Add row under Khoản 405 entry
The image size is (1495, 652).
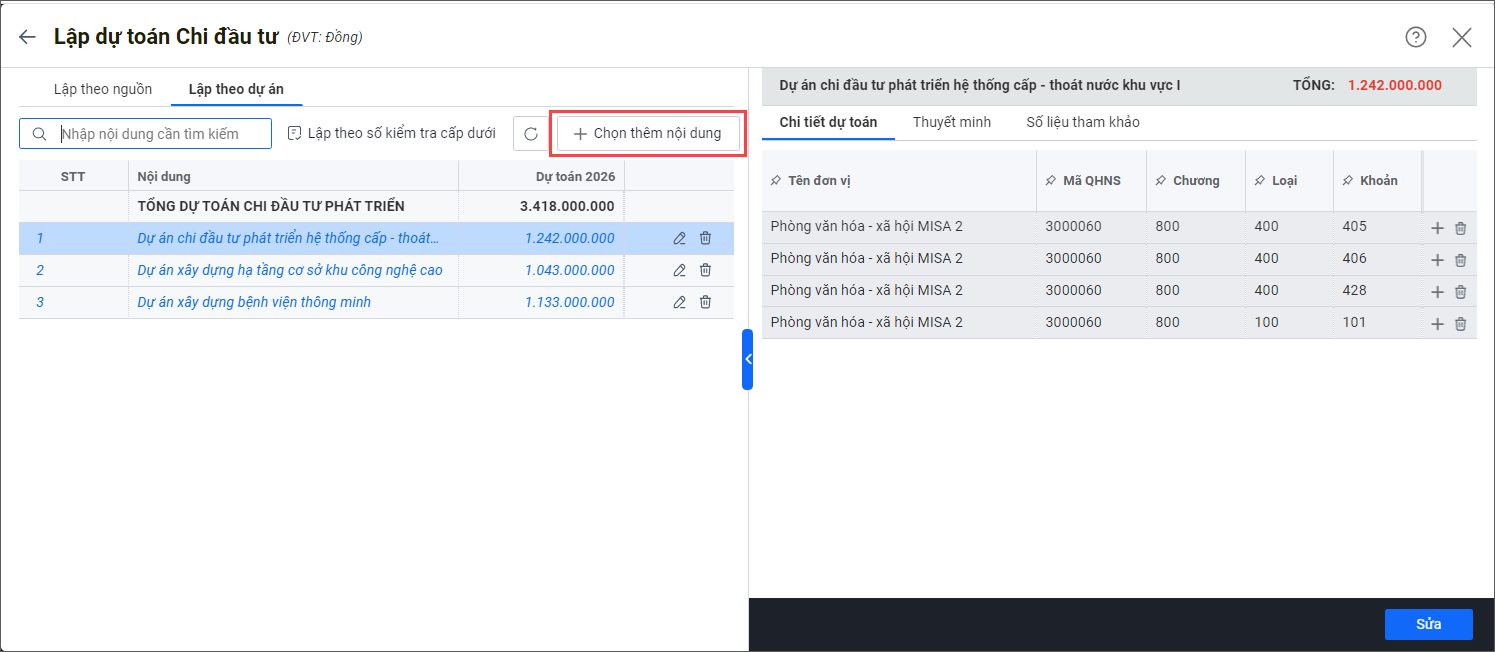[x=1437, y=228]
